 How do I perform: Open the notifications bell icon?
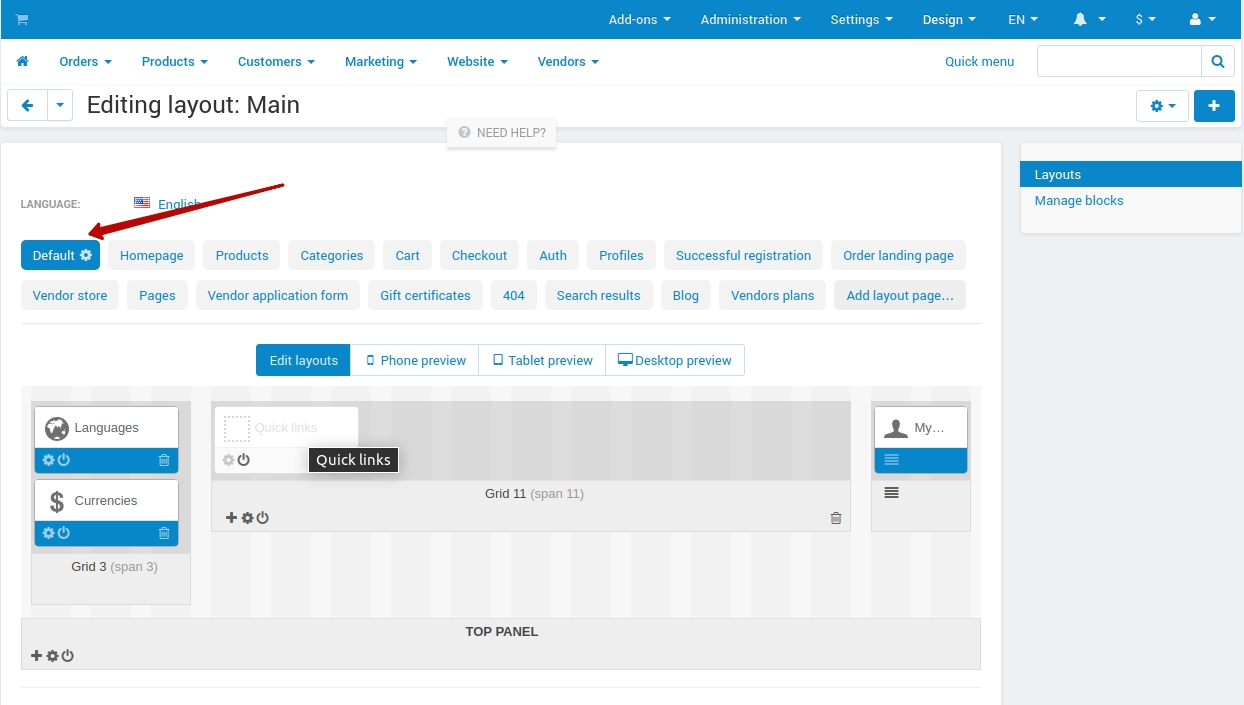[x=1080, y=19]
